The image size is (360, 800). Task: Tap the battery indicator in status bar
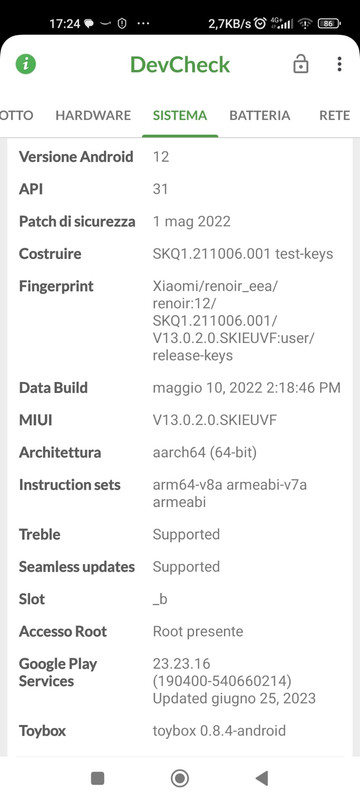click(x=329, y=23)
